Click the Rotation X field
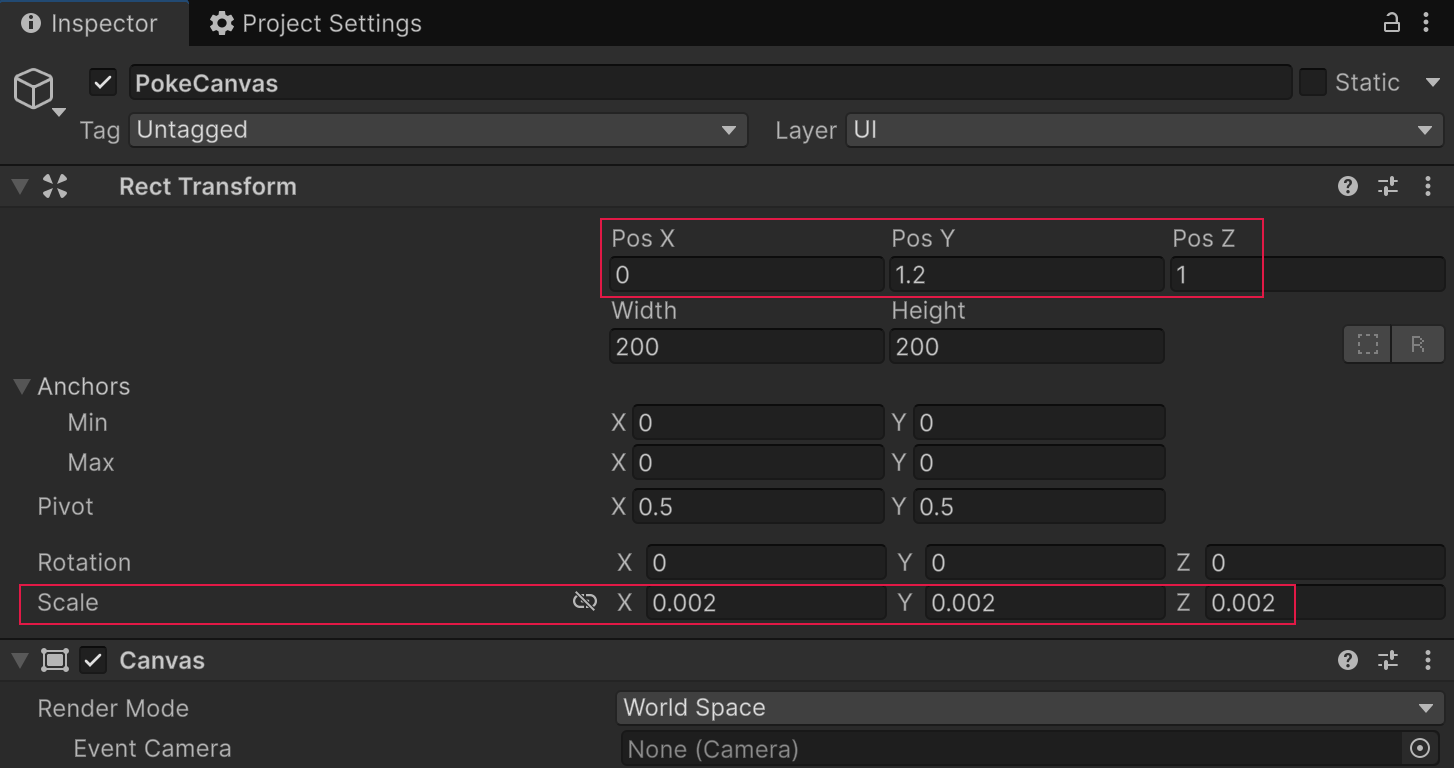Image resolution: width=1454 pixels, height=768 pixels. coord(765,562)
